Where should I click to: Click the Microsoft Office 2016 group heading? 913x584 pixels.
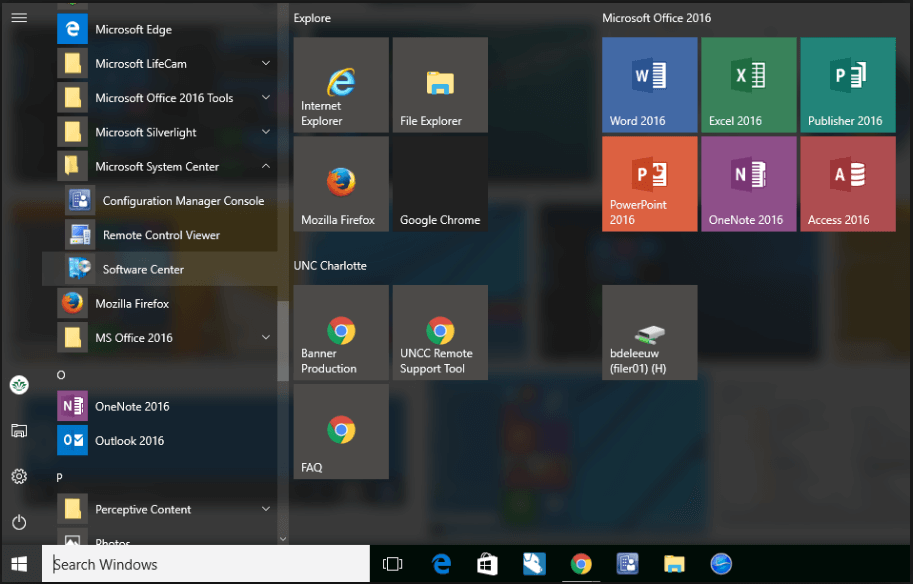pos(656,18)
